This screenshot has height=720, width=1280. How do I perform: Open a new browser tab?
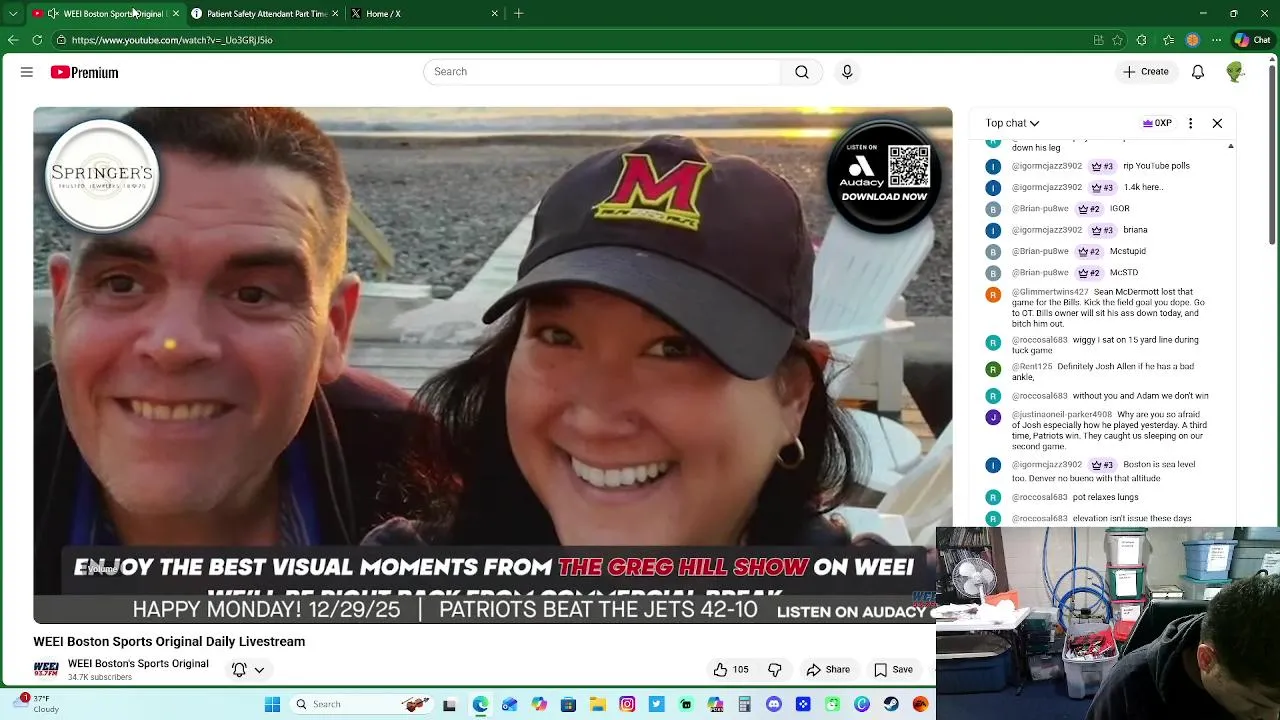pos(518,13)
